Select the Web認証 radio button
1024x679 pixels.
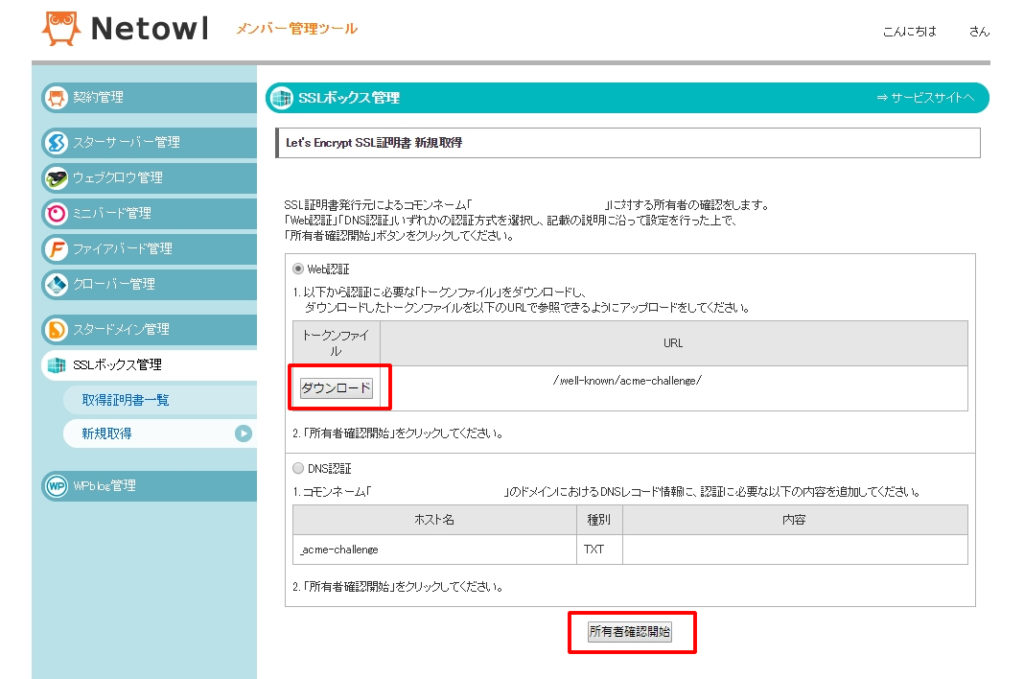pyautogui.click(x=298, y=267)
